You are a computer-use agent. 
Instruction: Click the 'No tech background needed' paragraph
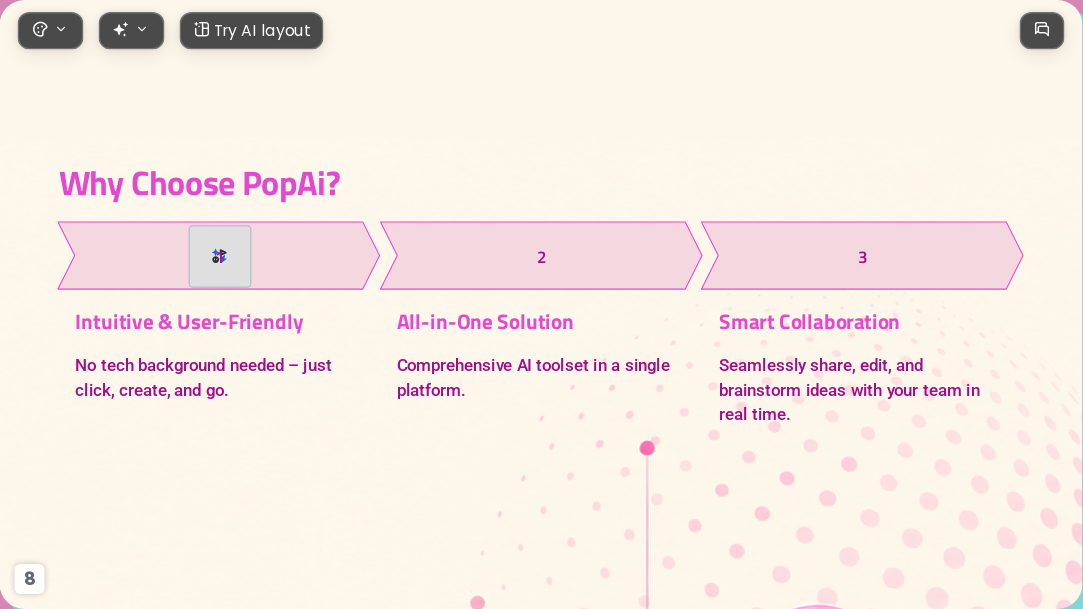tap(204, 378)
